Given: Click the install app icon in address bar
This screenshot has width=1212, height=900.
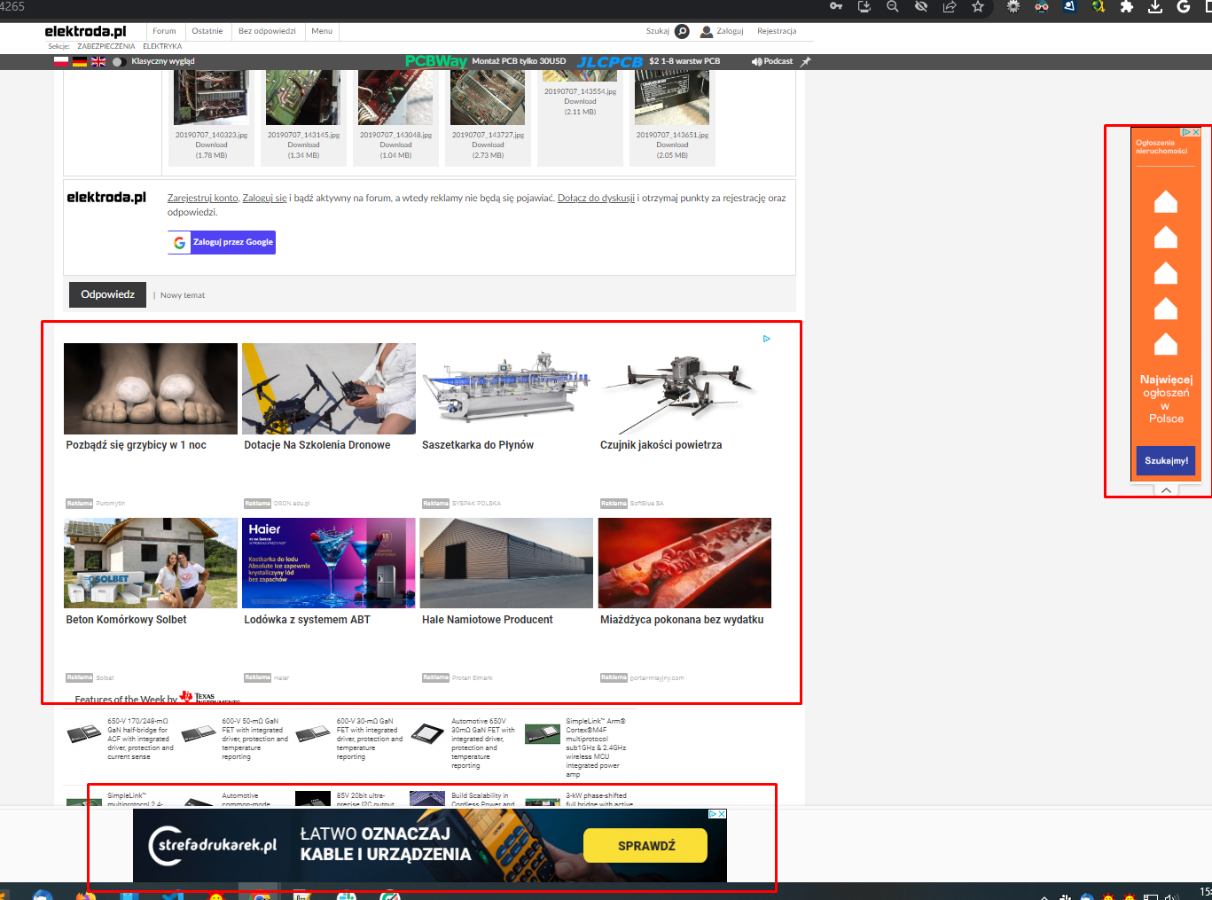Looking at the screenshot, I should pyautogui.click(x=865, y=6).
